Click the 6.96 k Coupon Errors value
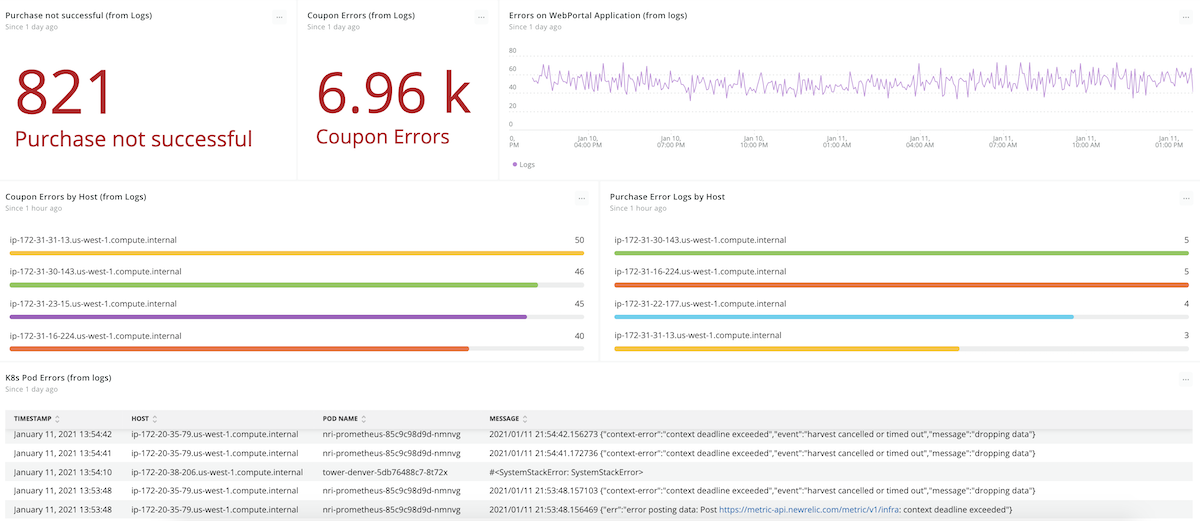The image size is (1200, 521). coord(392,92)
